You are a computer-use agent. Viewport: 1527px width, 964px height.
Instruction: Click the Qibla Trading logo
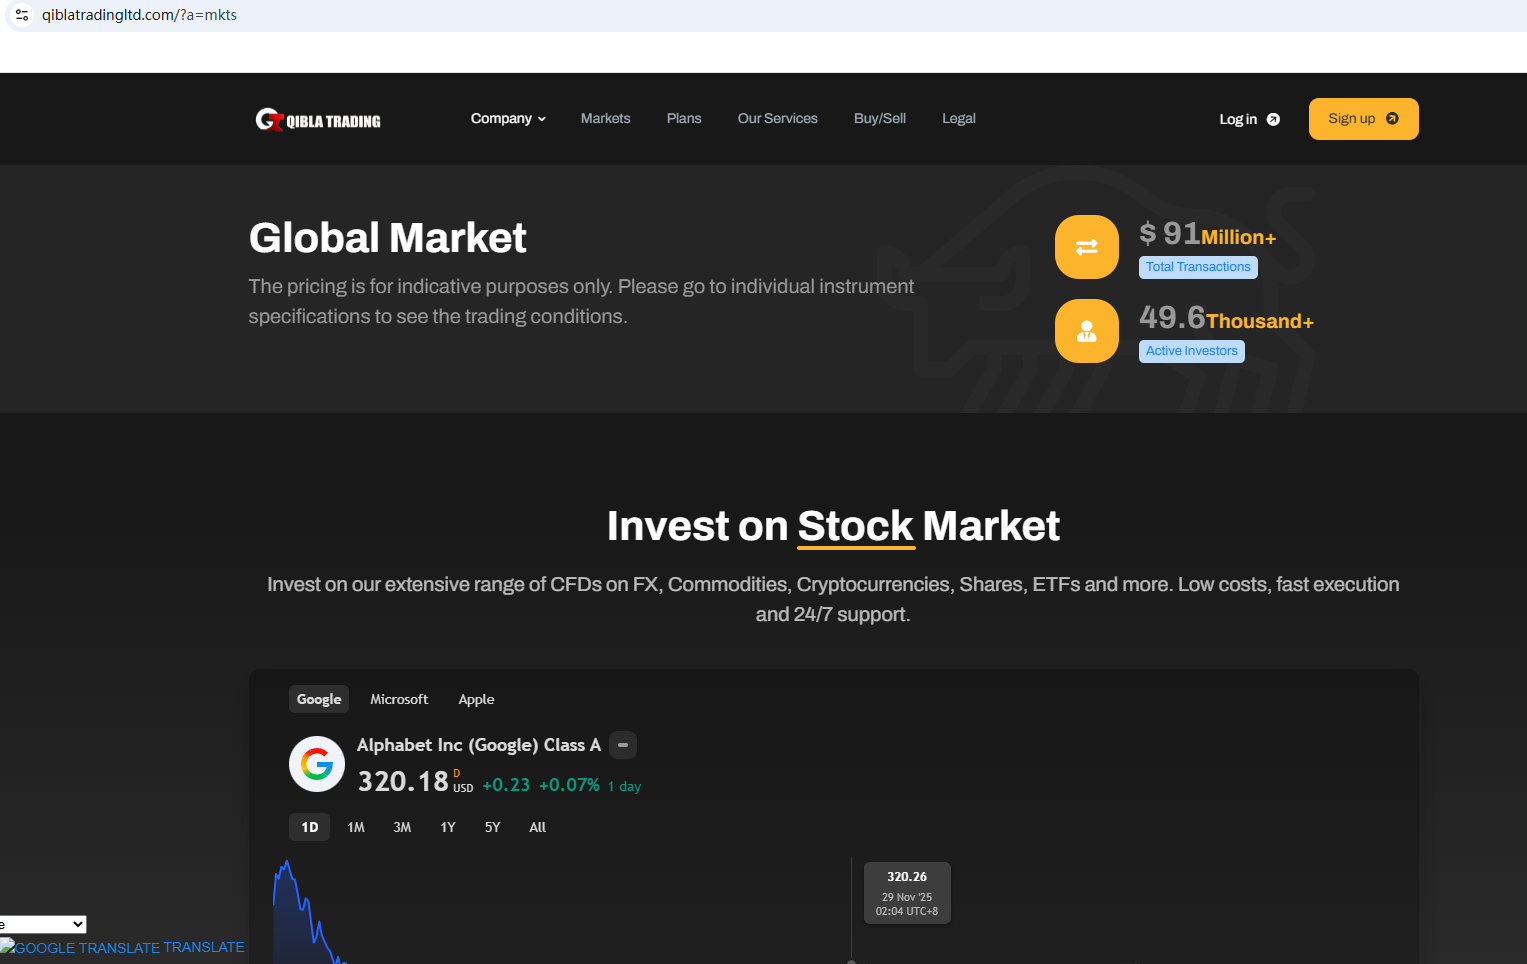pyautogui.click(x=318, y=120)
